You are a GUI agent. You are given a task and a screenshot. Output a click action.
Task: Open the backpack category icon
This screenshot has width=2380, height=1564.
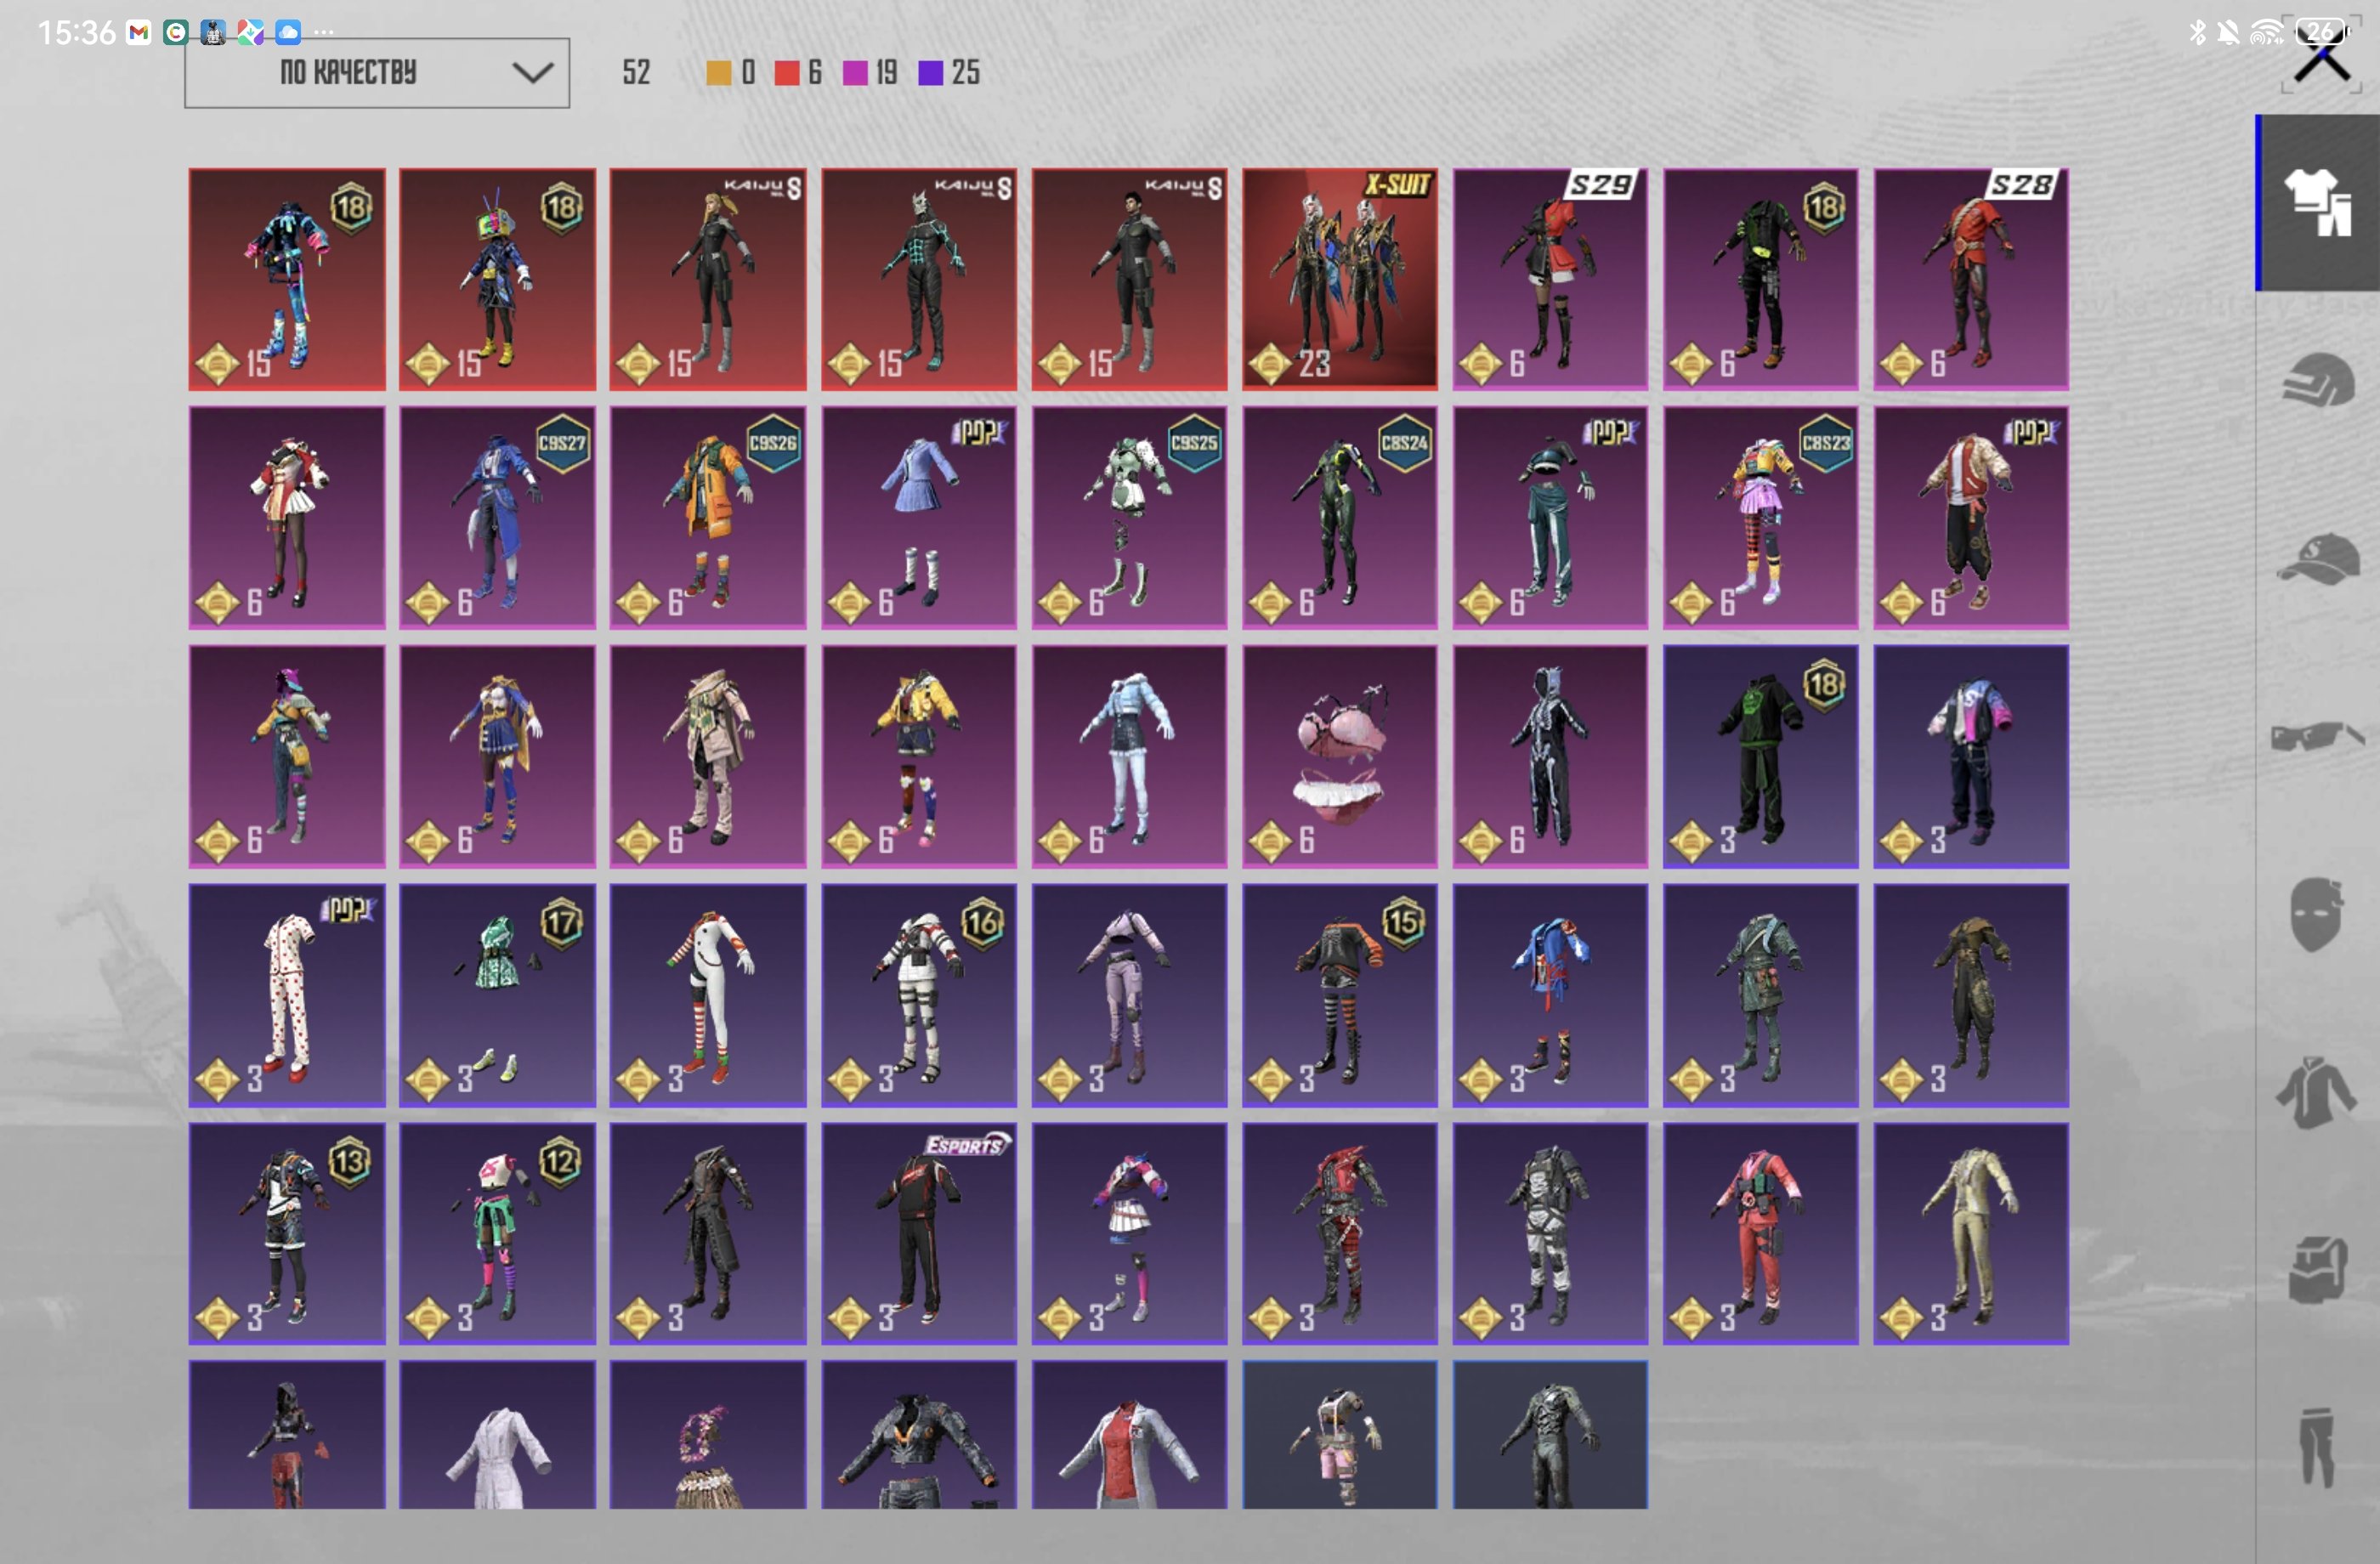pos(2318,1268)
